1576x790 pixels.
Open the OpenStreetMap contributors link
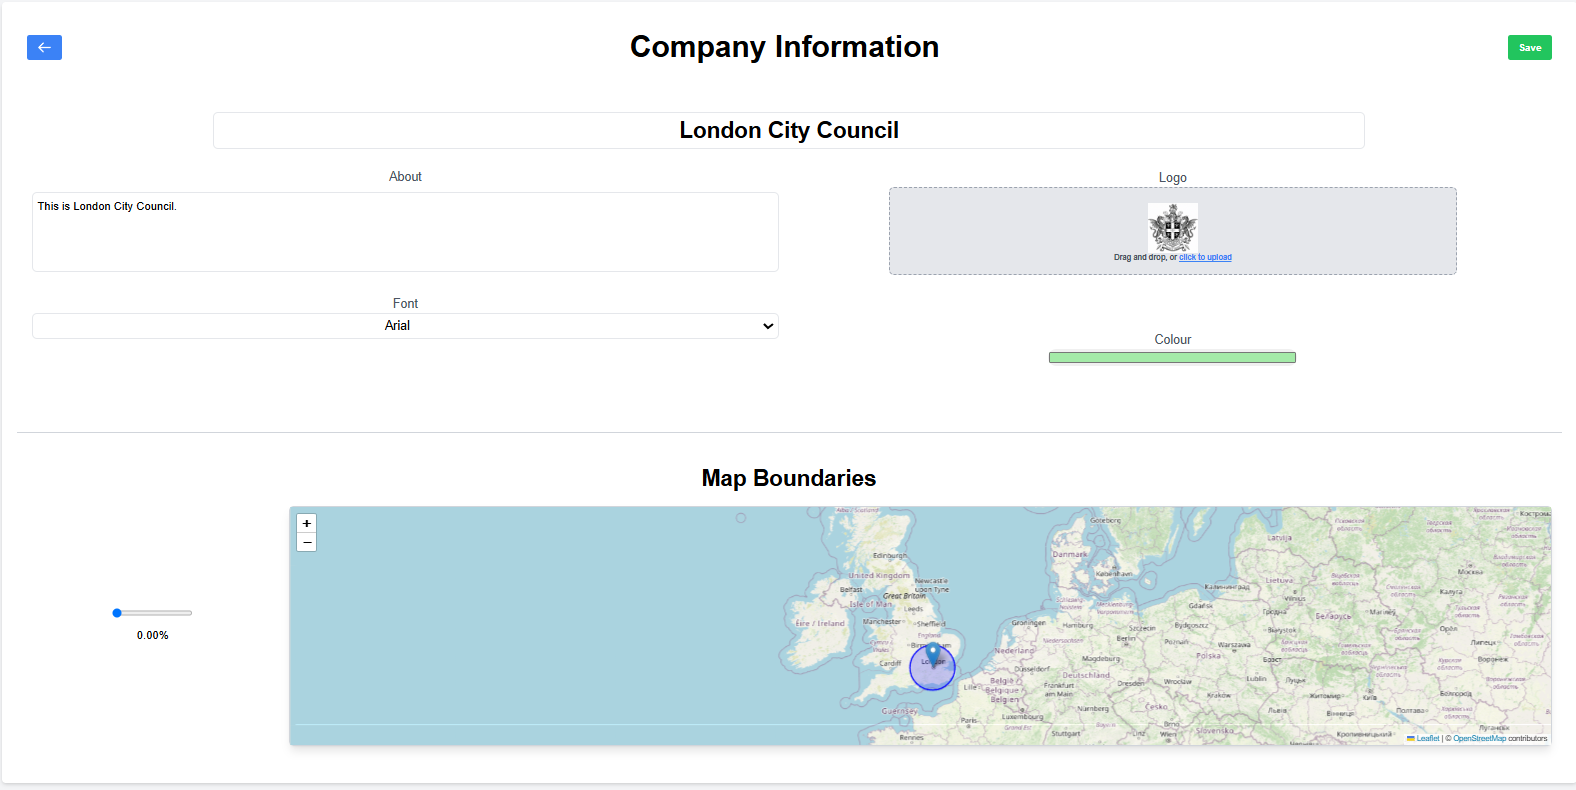[x=1479, y=738]
